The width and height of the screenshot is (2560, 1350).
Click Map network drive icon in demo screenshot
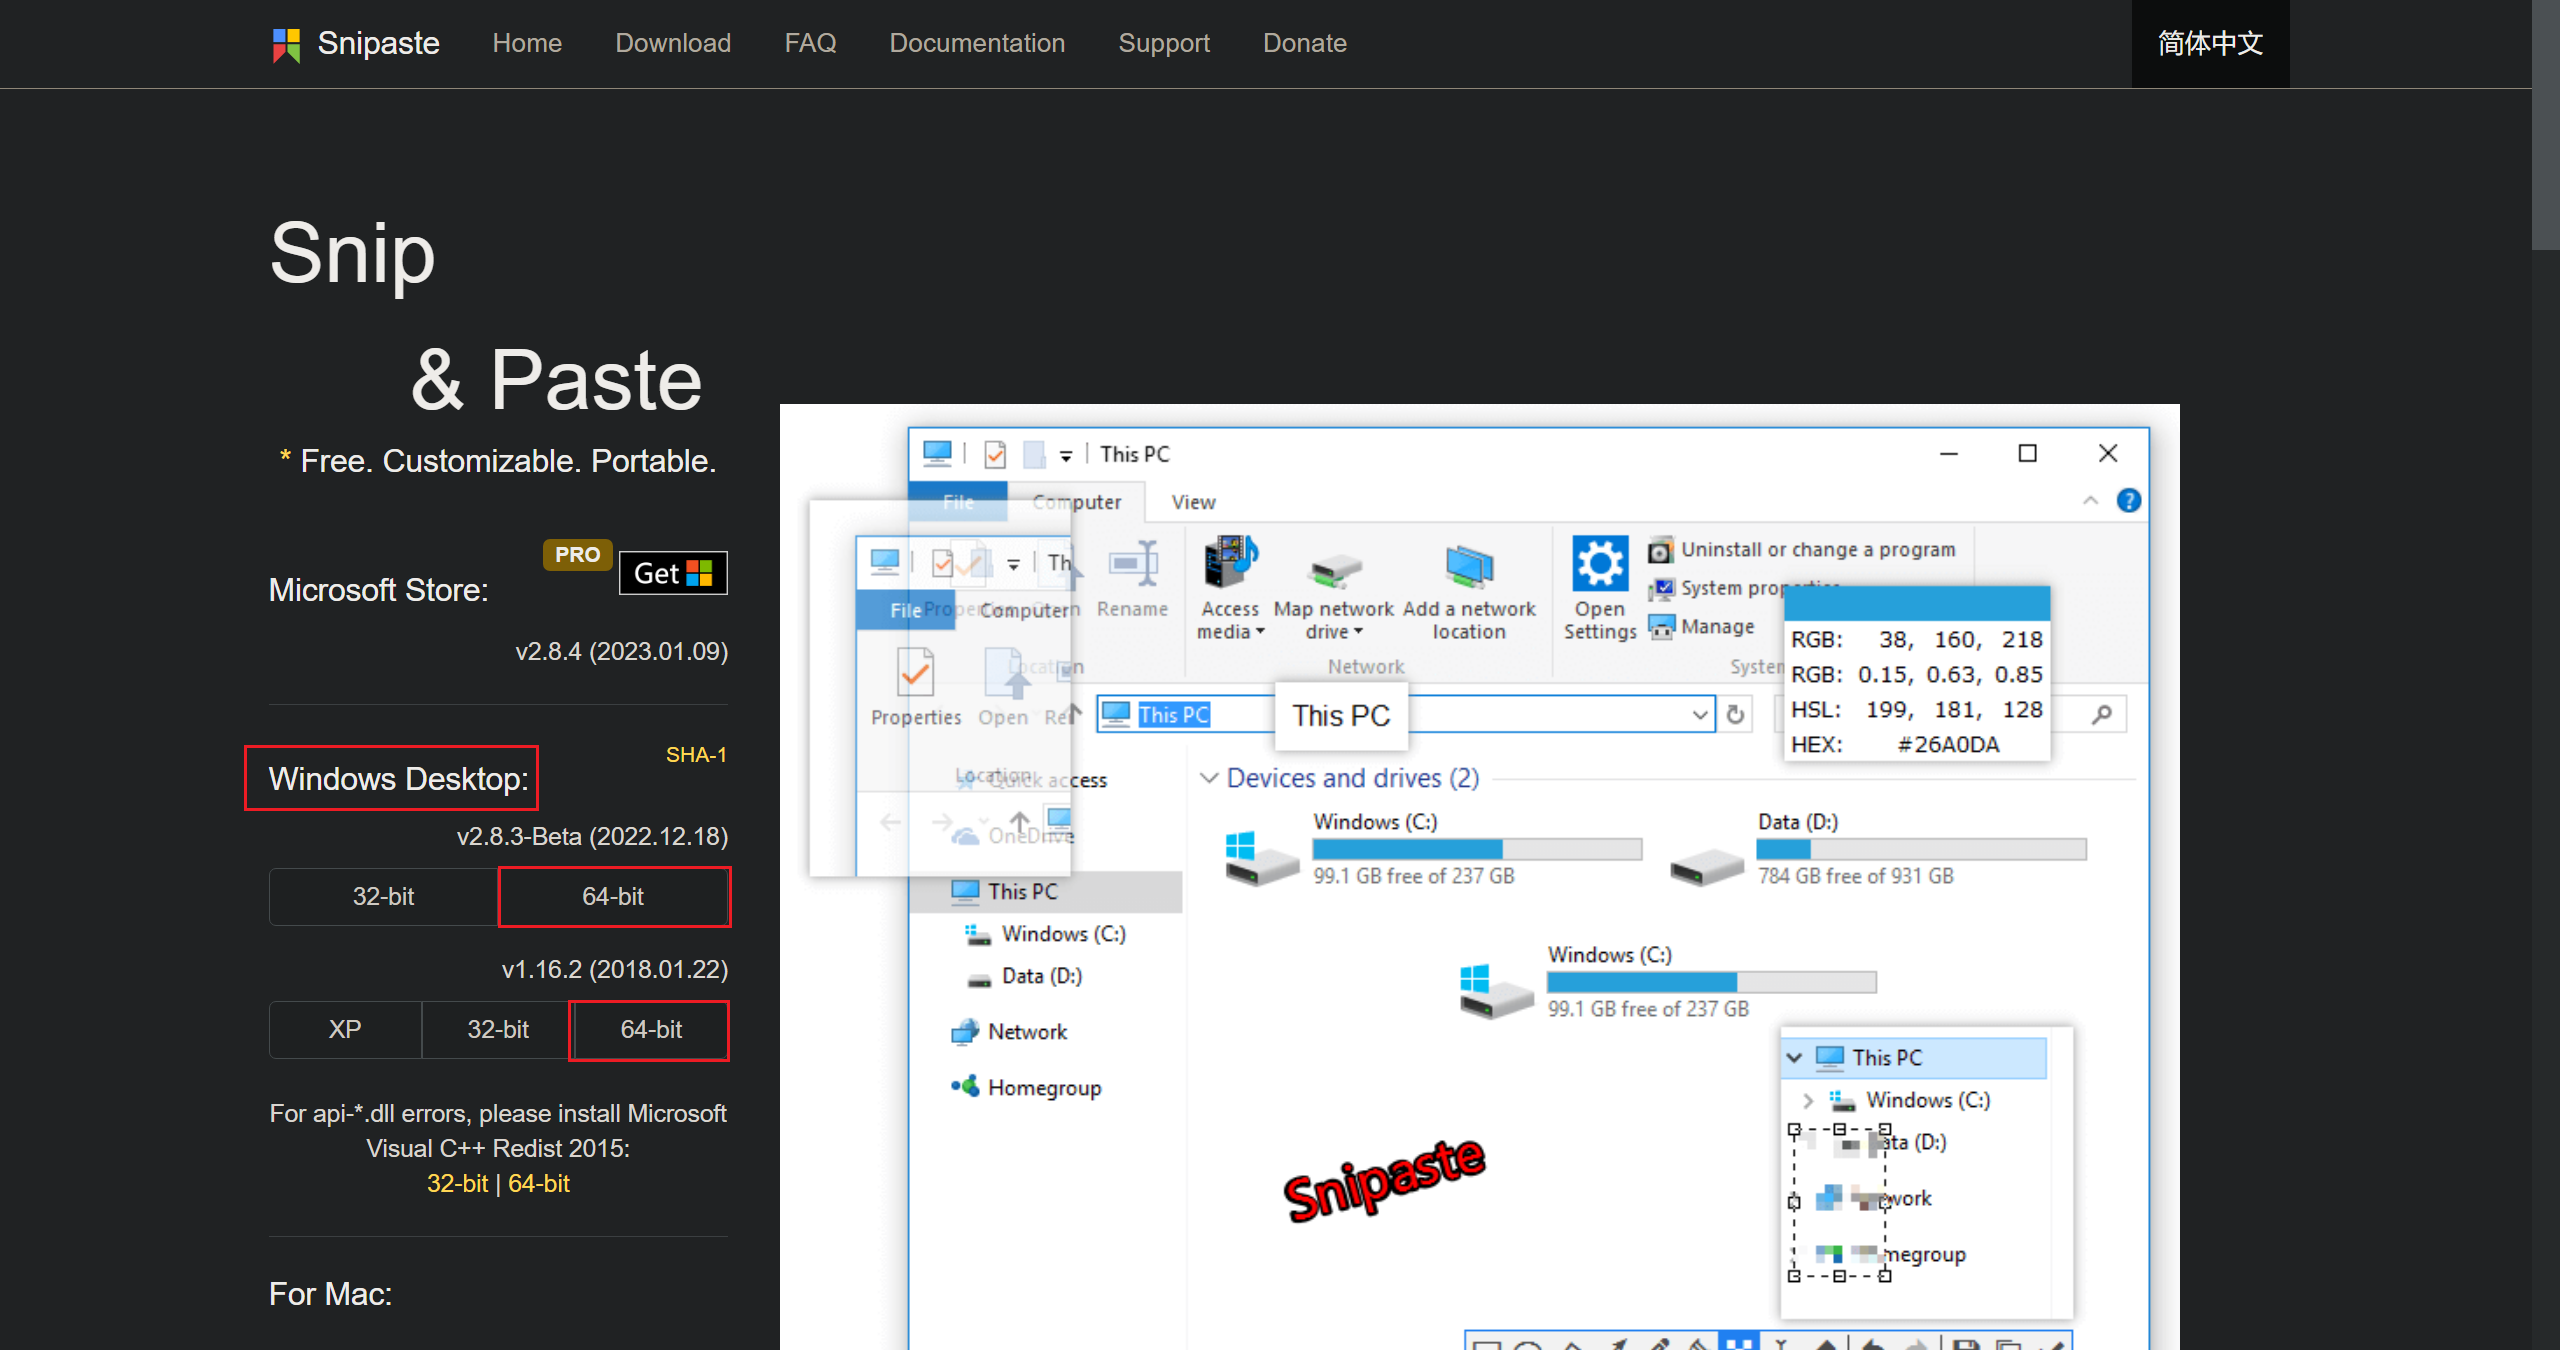1334,571
